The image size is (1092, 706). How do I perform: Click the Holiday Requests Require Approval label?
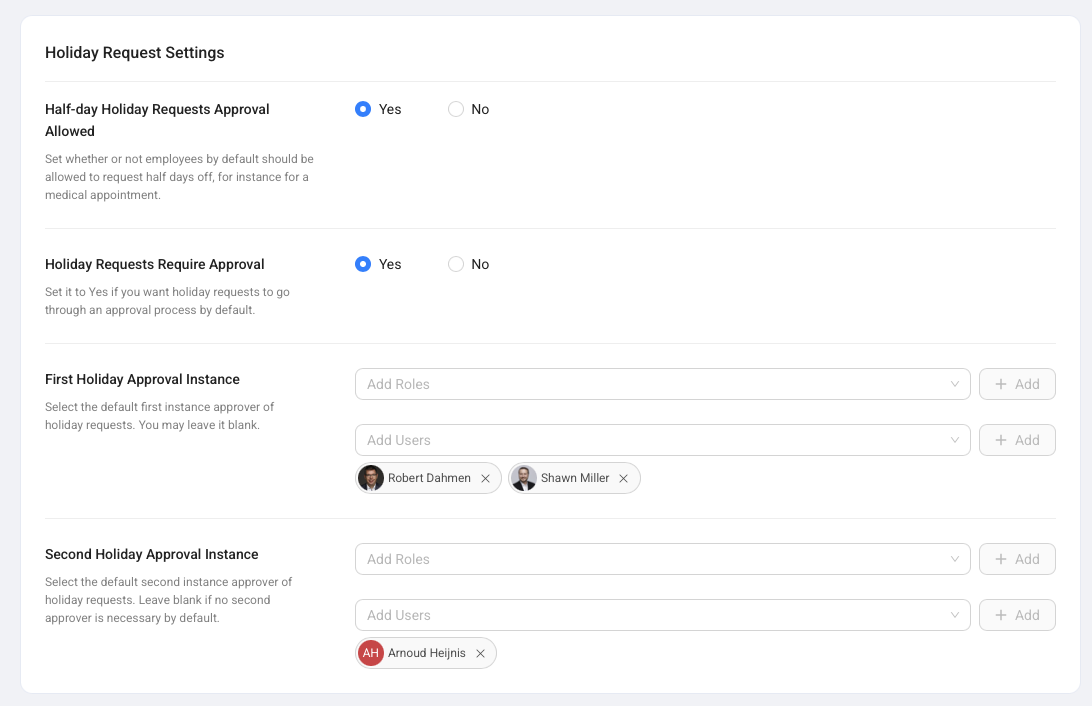point(155,265)
